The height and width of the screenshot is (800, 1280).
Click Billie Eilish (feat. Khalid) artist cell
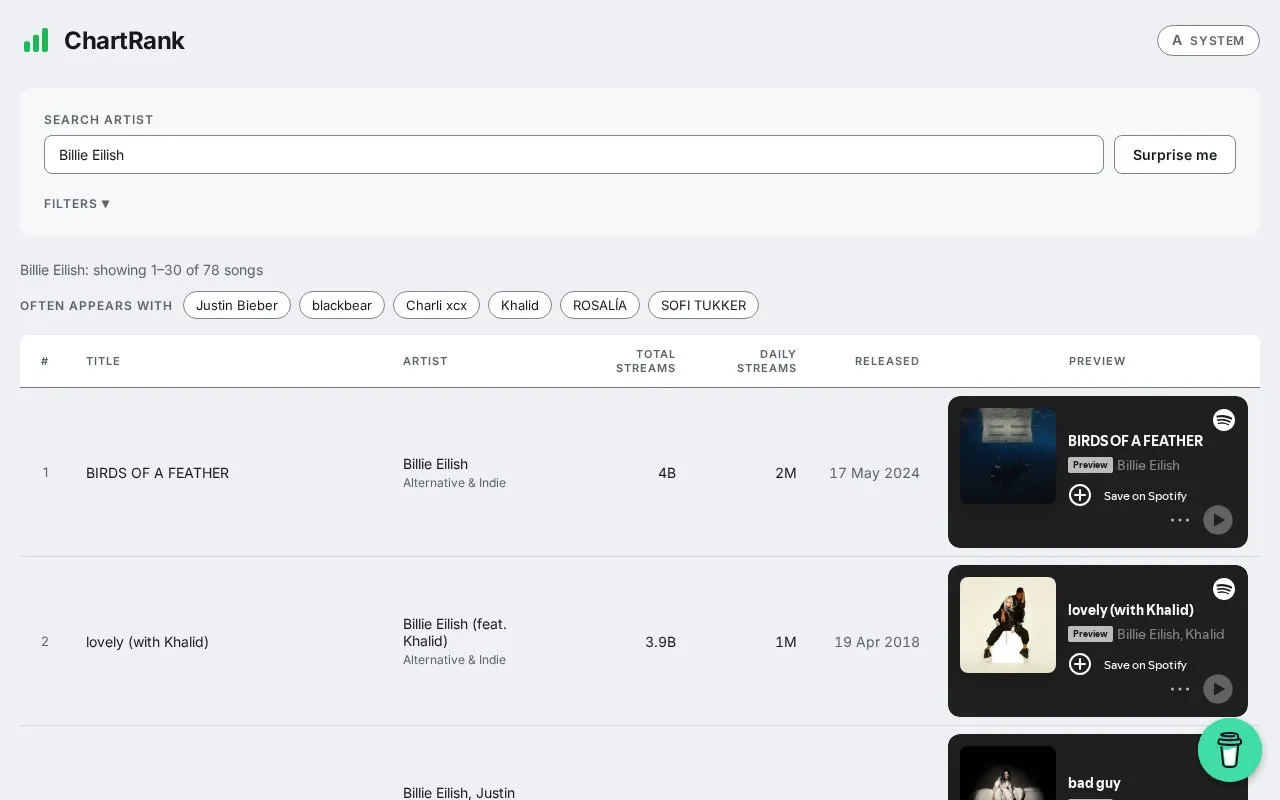click(x=455, y=632)
